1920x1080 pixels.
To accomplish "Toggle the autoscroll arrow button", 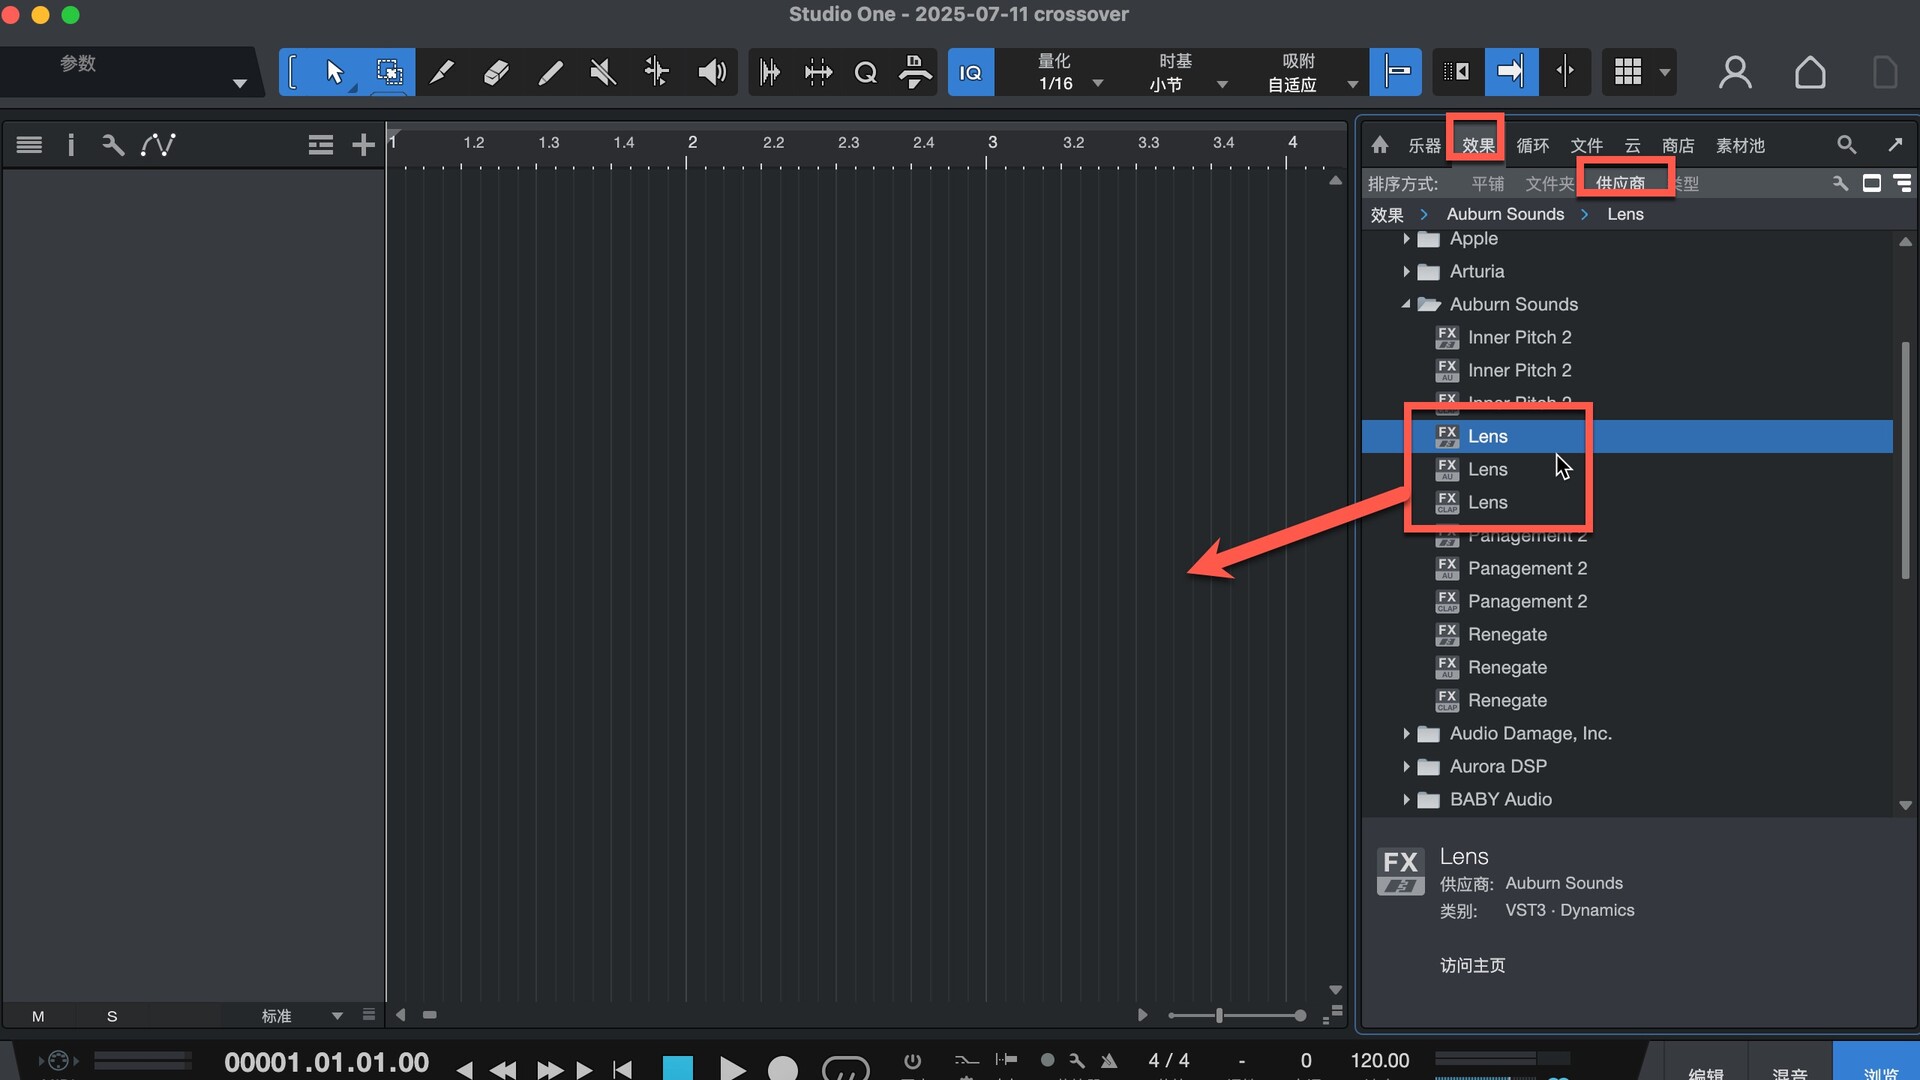I will [1510, 72].
